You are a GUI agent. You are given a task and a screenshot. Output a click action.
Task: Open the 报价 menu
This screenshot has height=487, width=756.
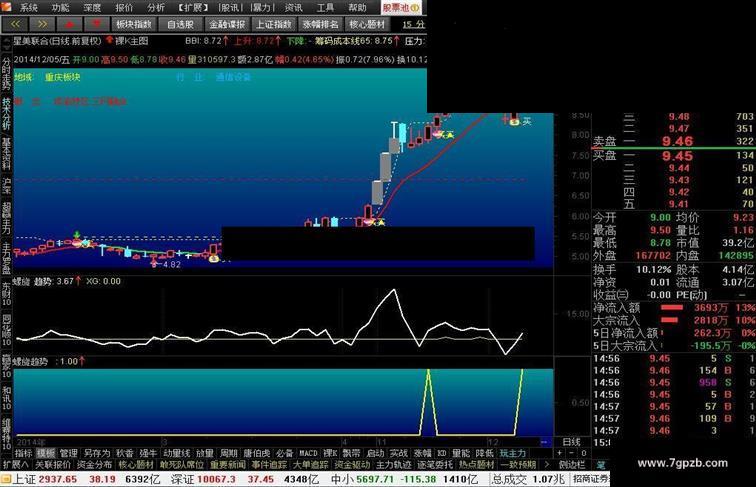(124, 7)
